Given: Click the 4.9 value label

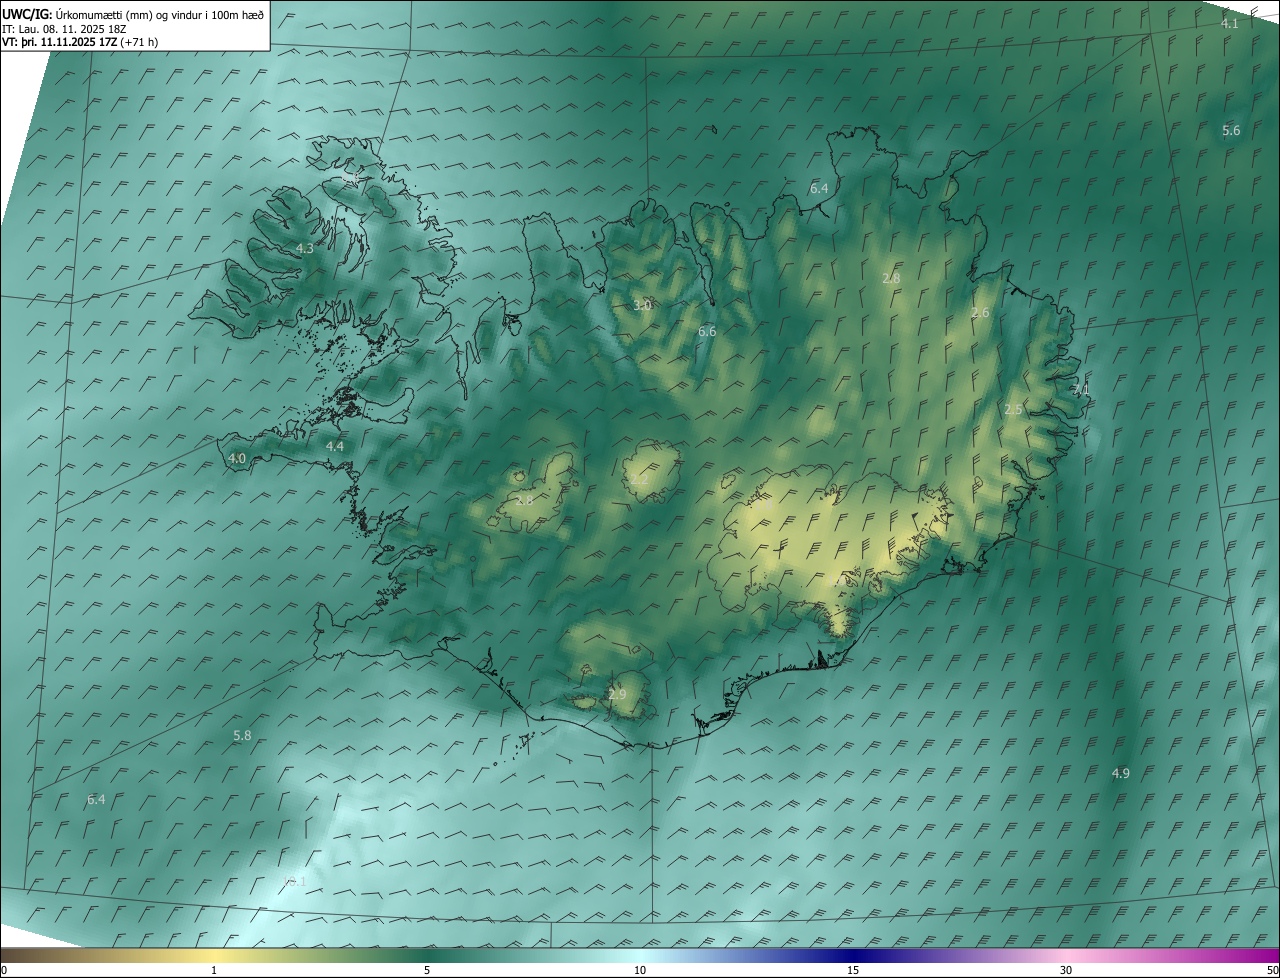Looking at the screenshot, I should coord(1121,773).
